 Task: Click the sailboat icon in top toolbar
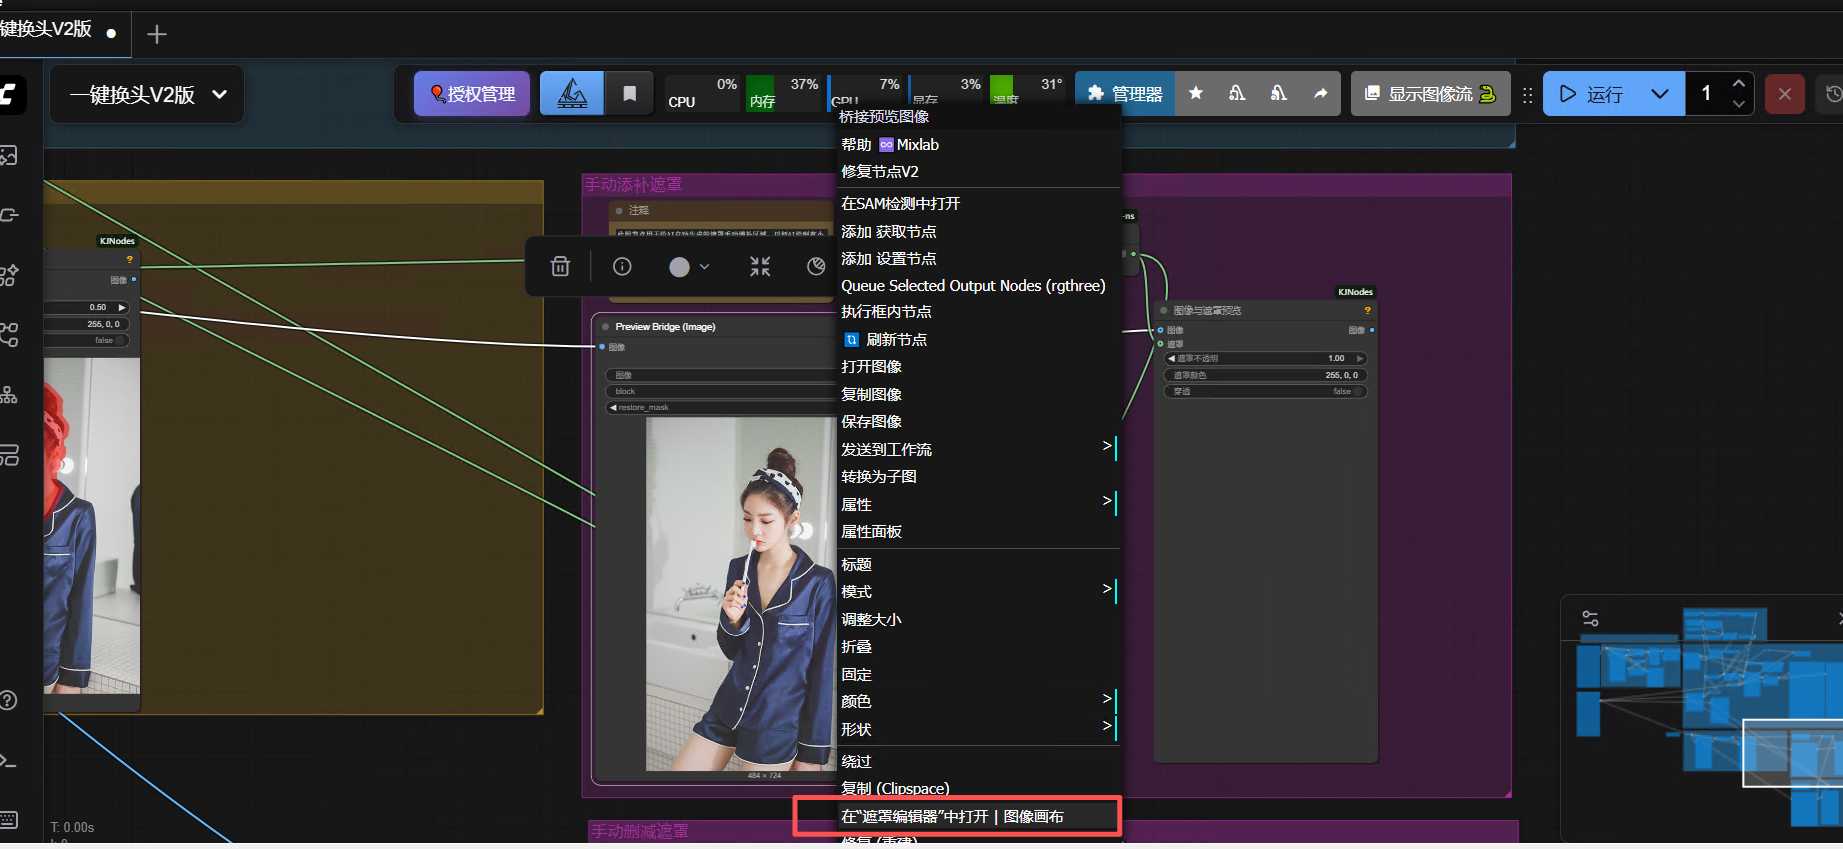click(572, 94)
